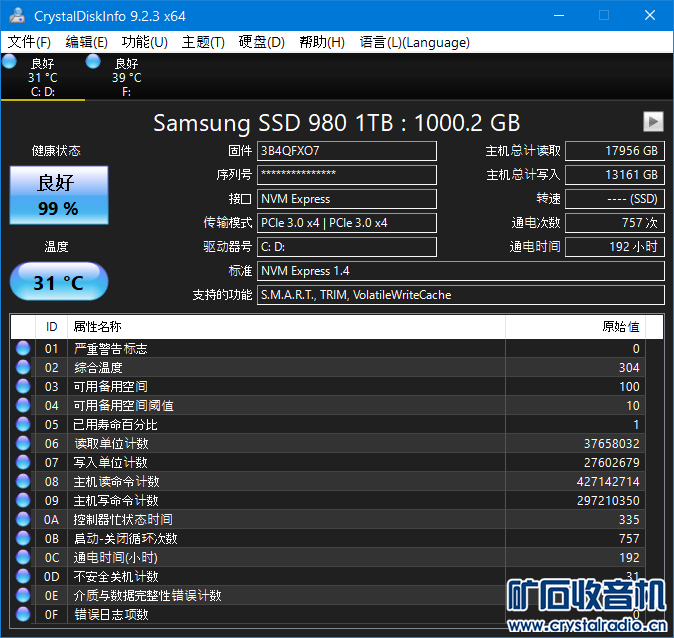
Task: Open the 硬盘(D) menu
Action: tap(261, 42)
